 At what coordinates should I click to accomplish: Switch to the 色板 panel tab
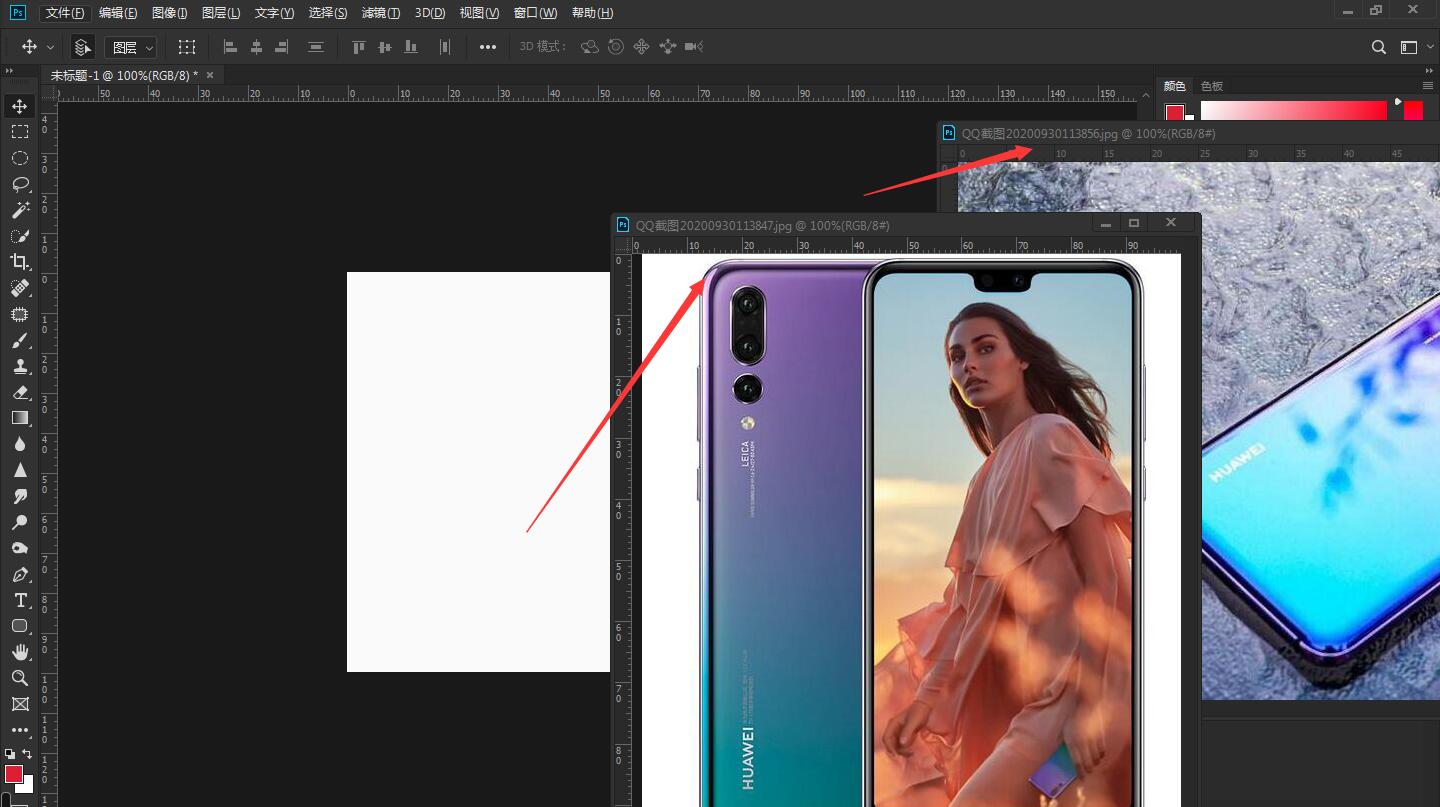click(x=1211, y=86)
